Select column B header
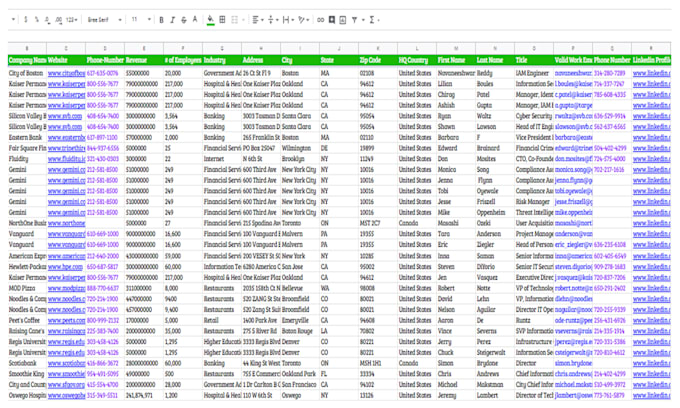The width and height of the screenshot is (680, 408). (x=27, y=48)
